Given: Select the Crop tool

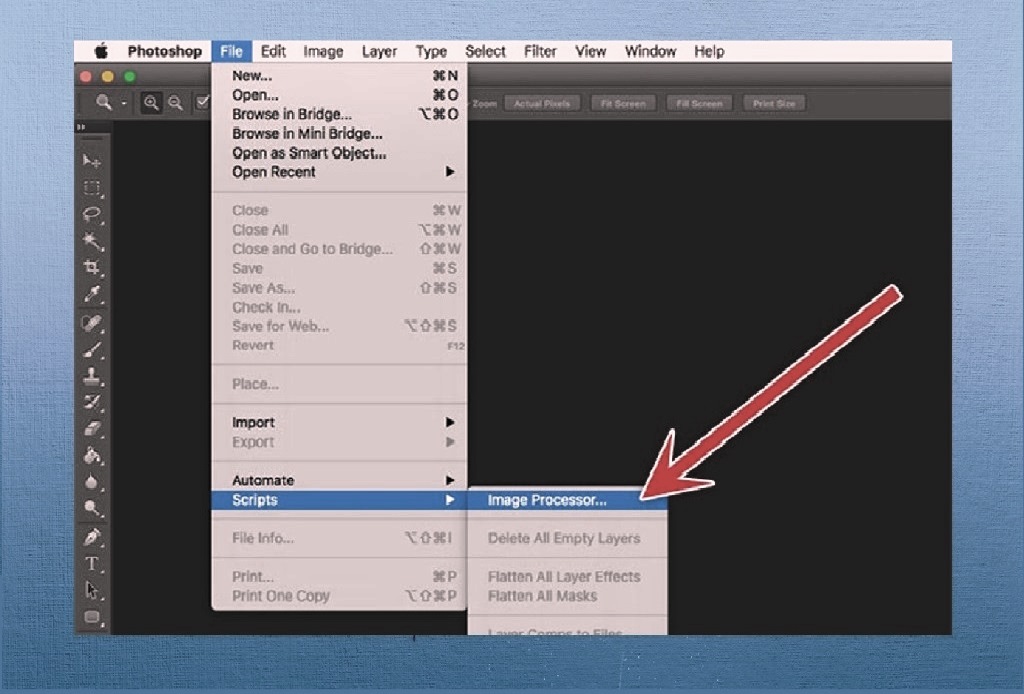Looking at the screenshot, I should pyautogui.click(x=92, y=268).
